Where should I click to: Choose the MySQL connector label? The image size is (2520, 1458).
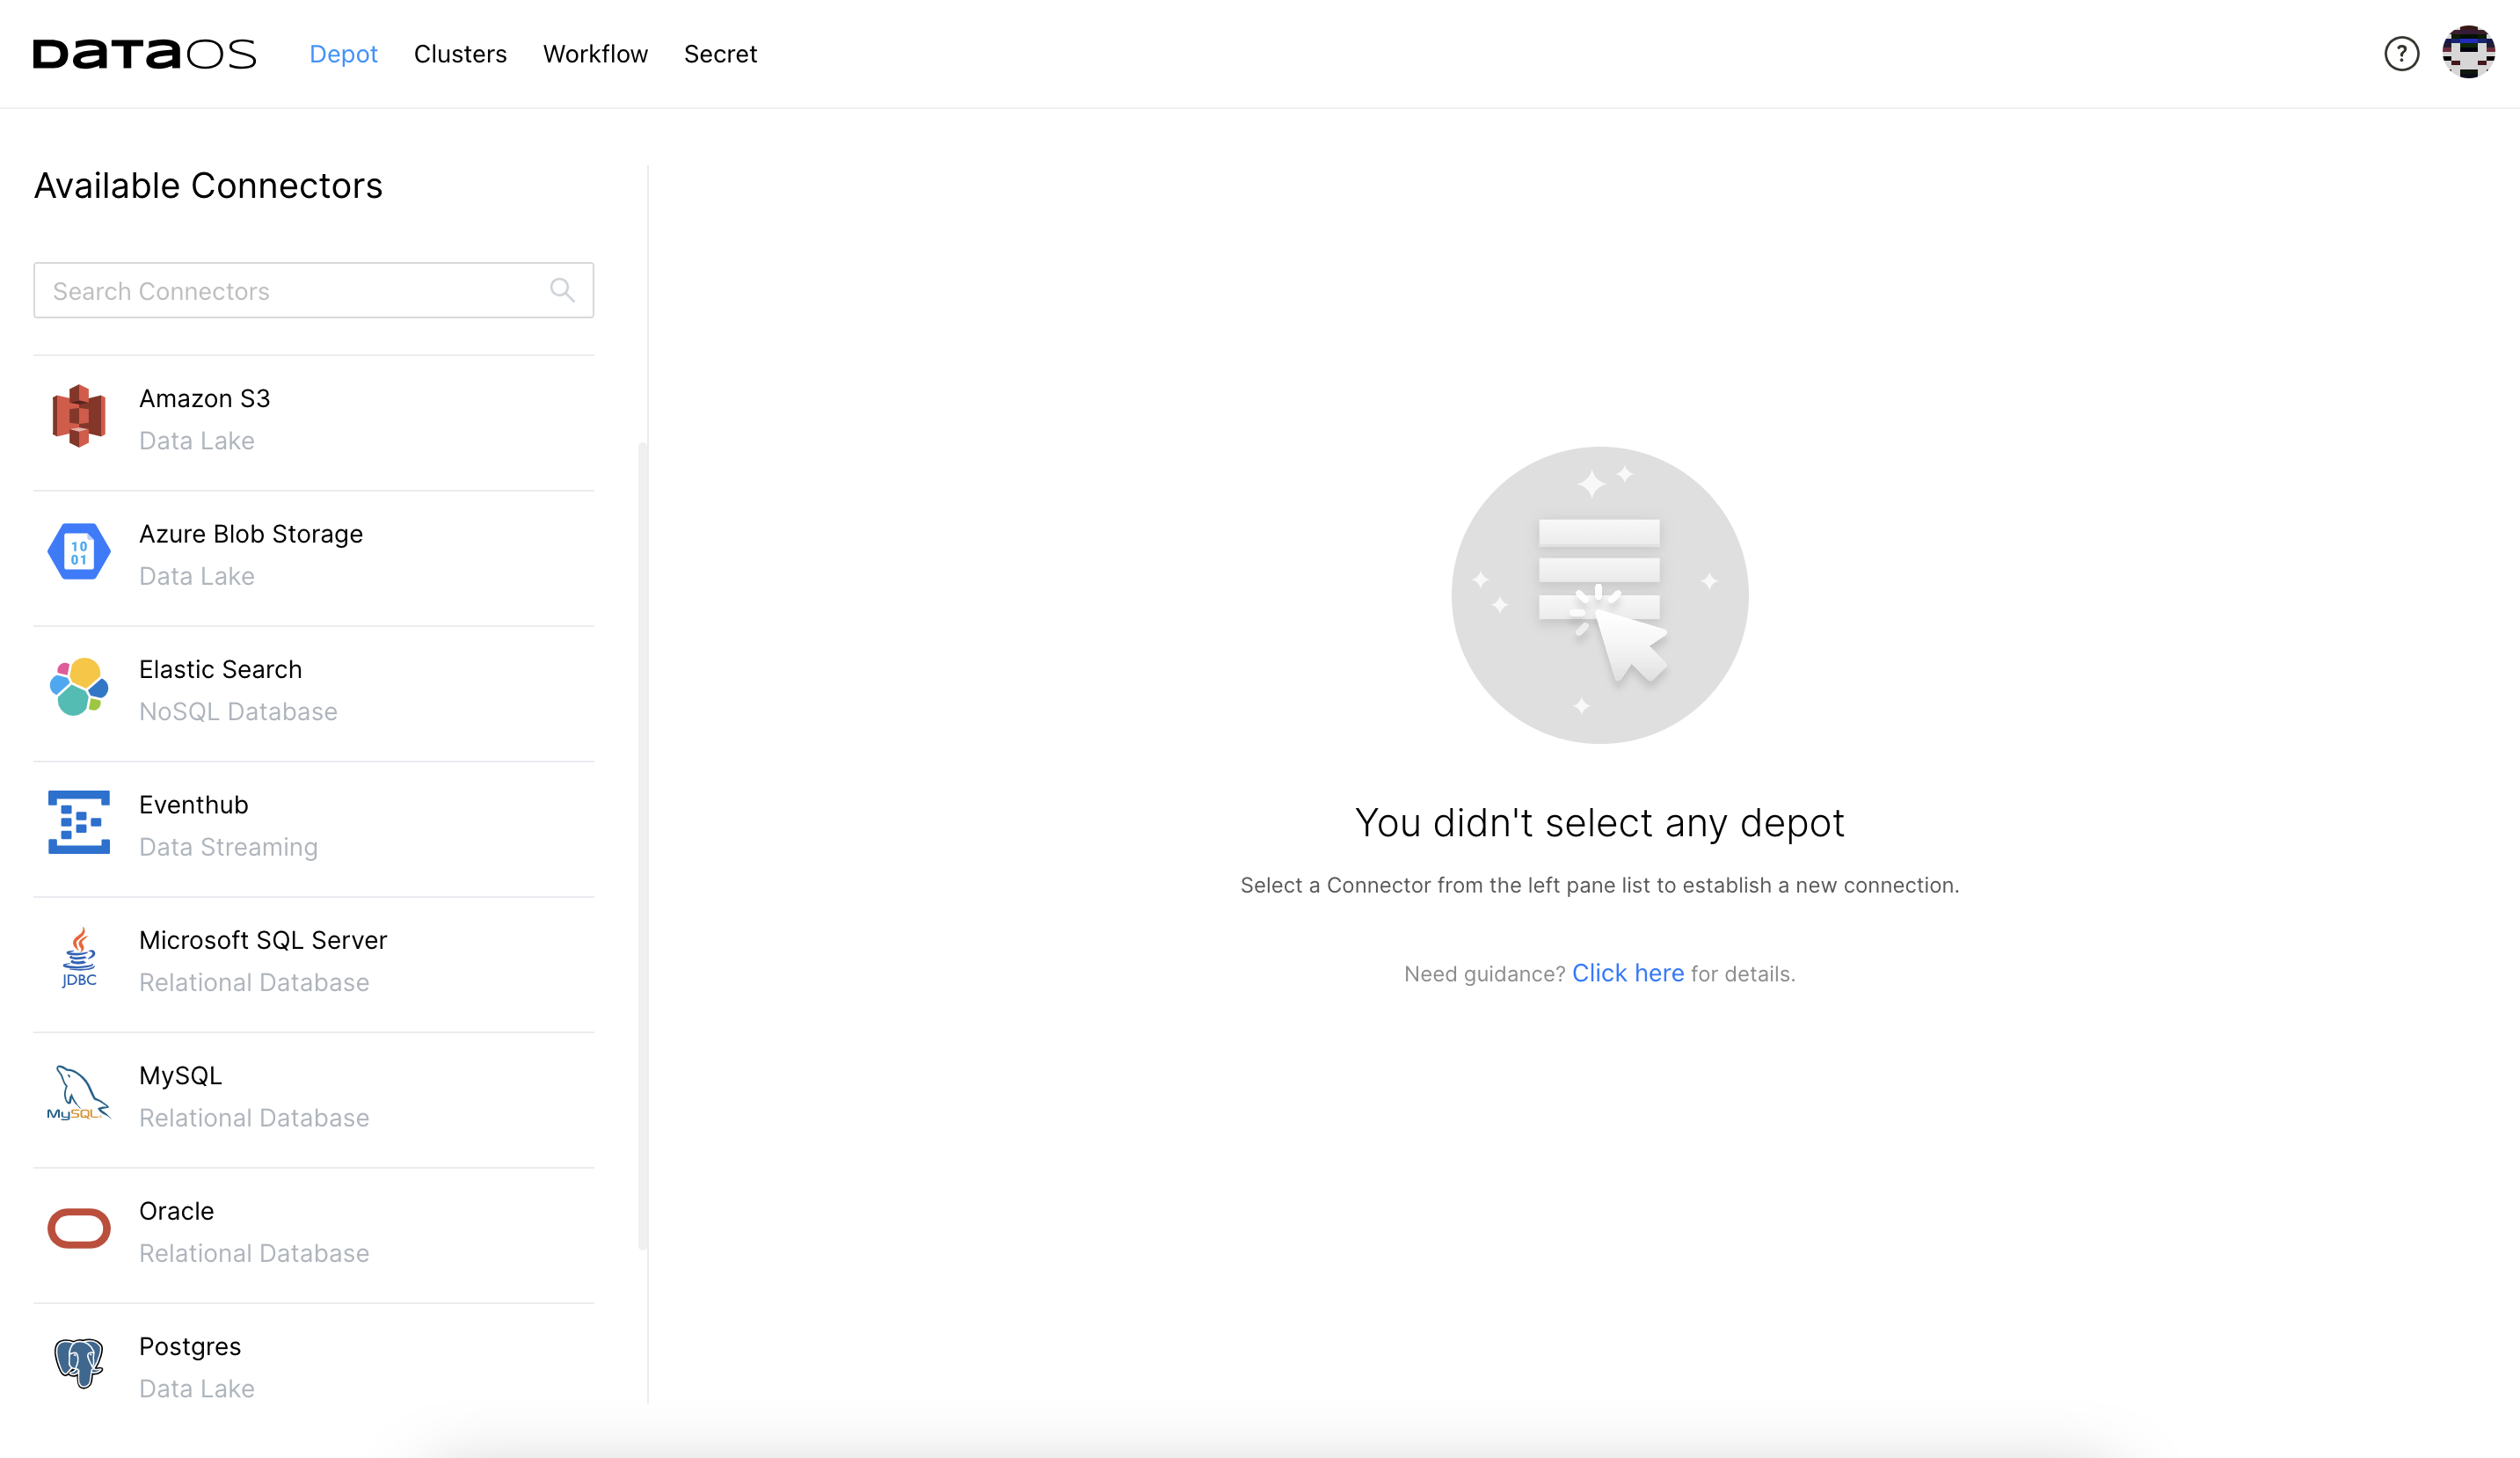180,1076
